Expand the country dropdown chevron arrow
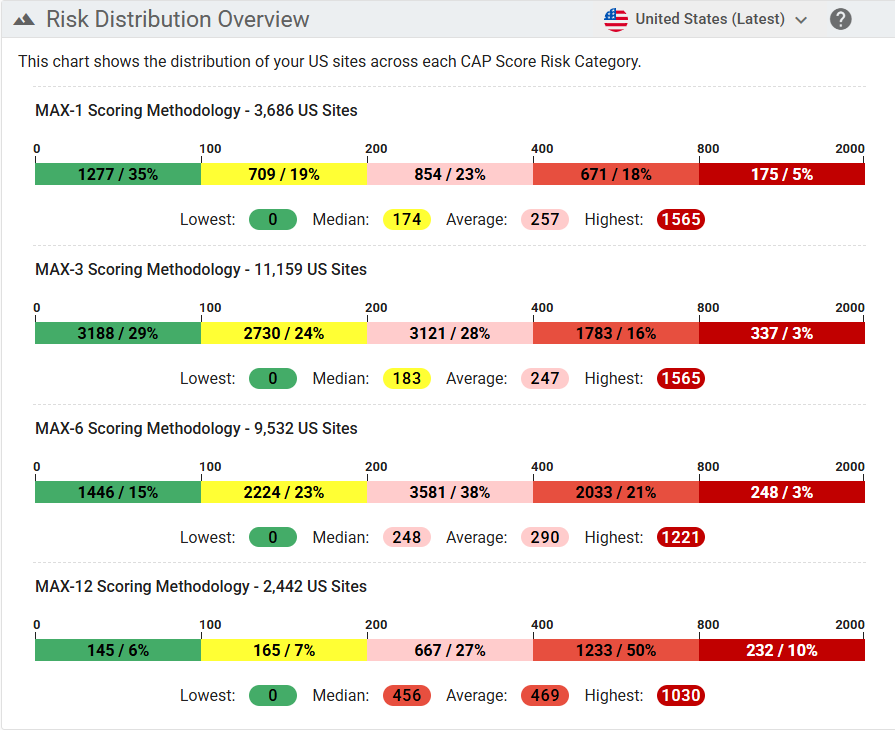 [x=800, y=20]
